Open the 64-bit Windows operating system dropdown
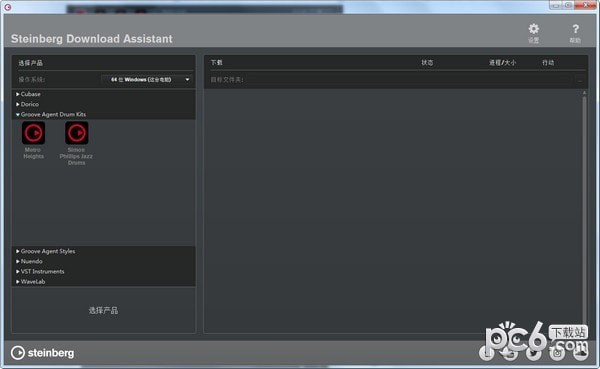The width and height of the screenshot is (600, 369). click(x=146, y=80)
